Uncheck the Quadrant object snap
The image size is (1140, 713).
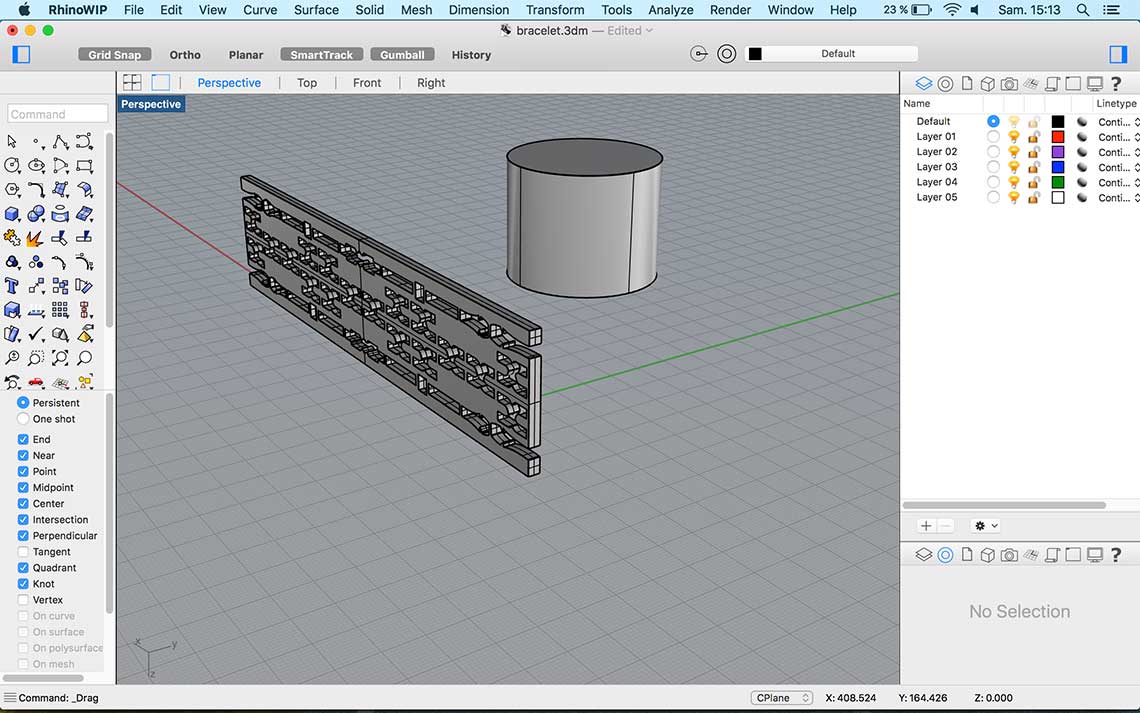click(23, 568)
